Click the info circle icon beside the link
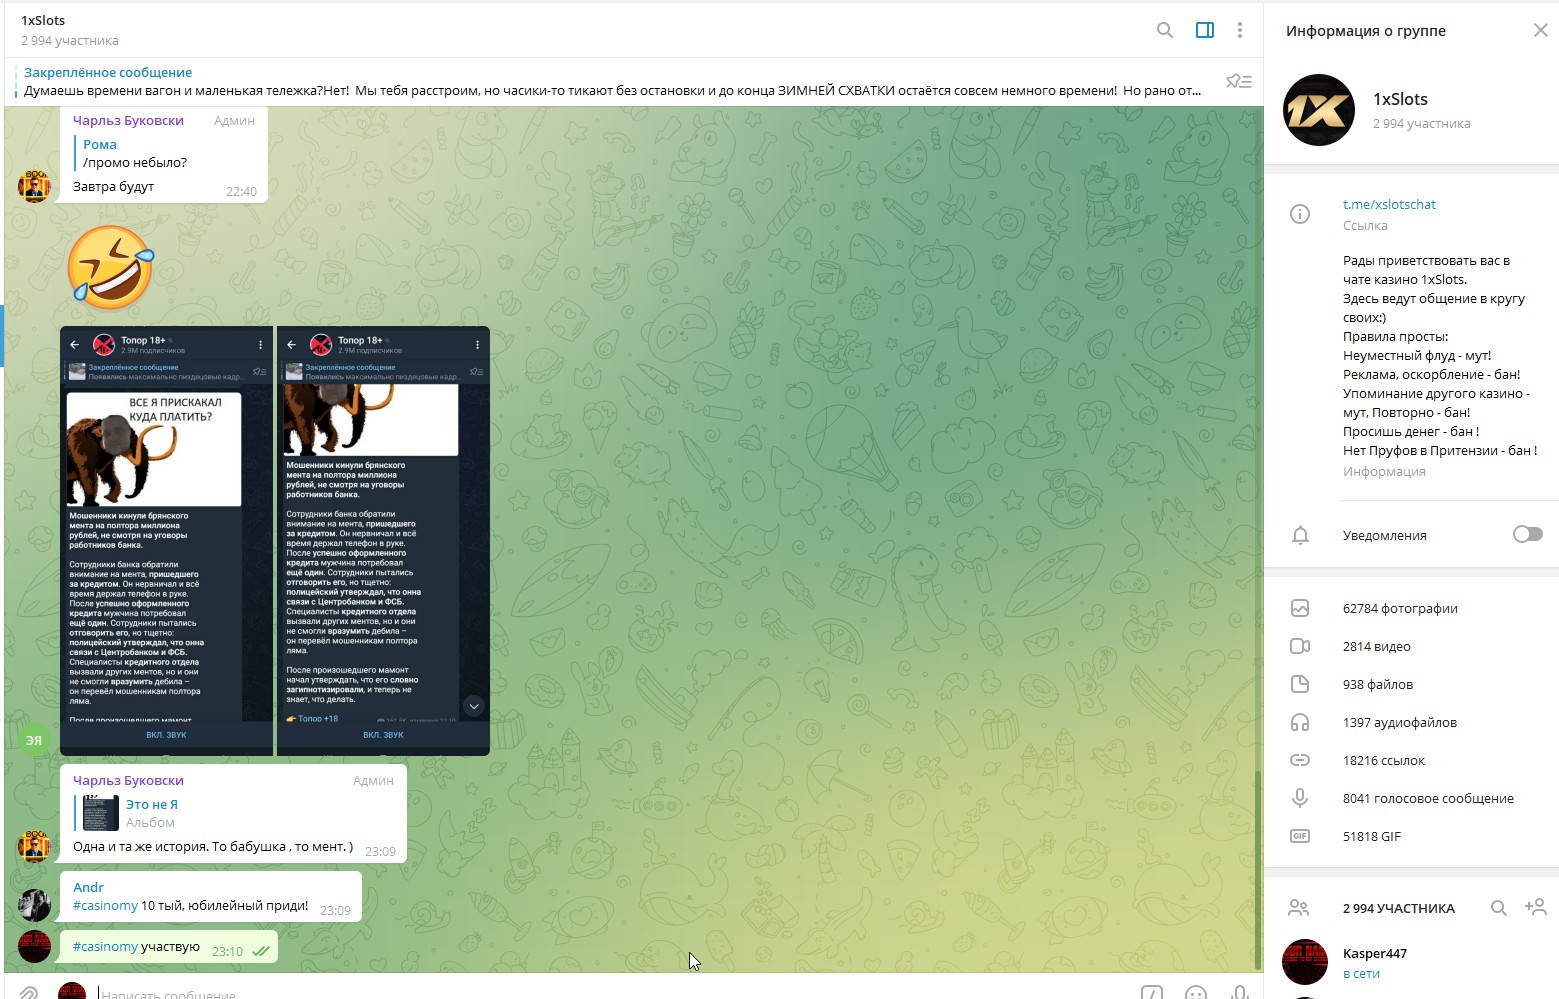Viewport: 1559px width, 999px height. [1300, 214]
